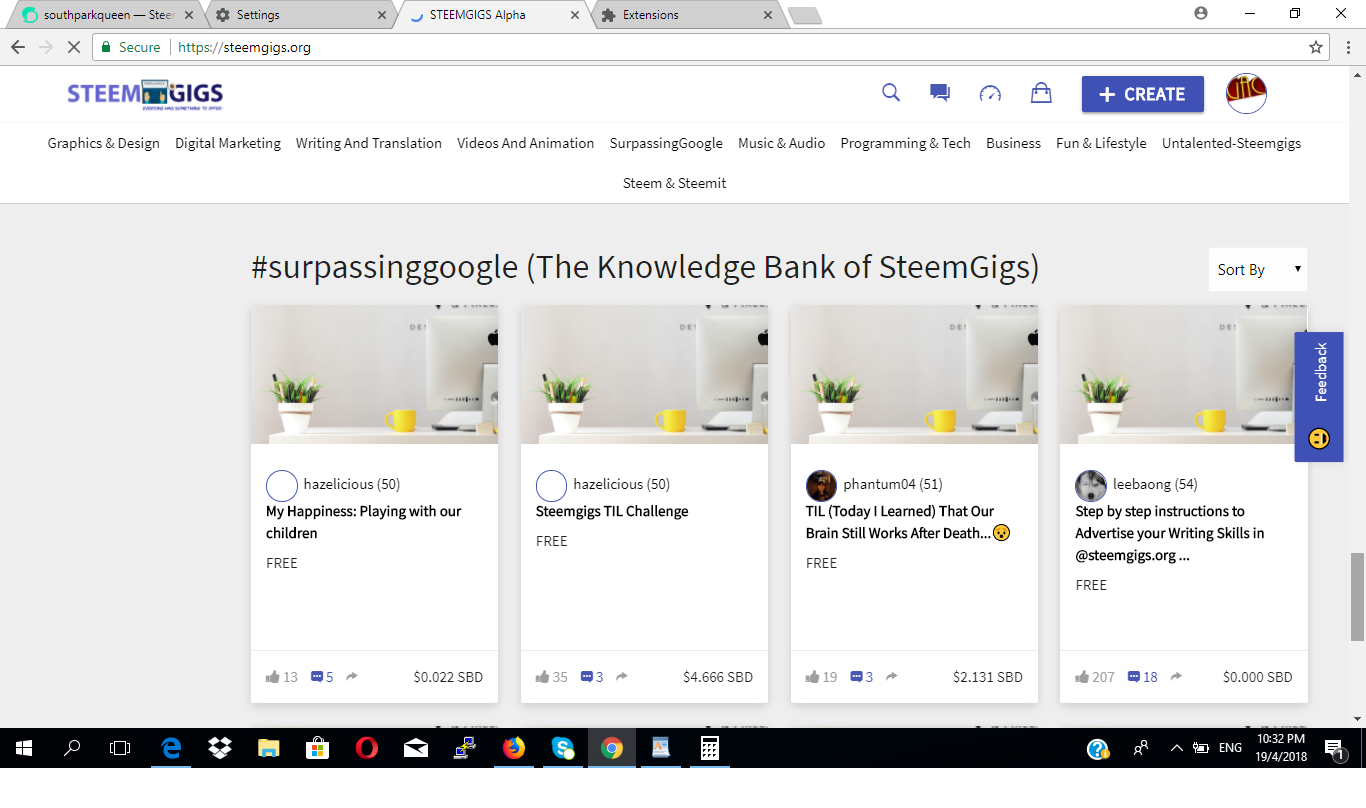The width and height of the screenshot is (1366, 808).
Task: Open the Feedback side tab
Action: point(1319,397)
